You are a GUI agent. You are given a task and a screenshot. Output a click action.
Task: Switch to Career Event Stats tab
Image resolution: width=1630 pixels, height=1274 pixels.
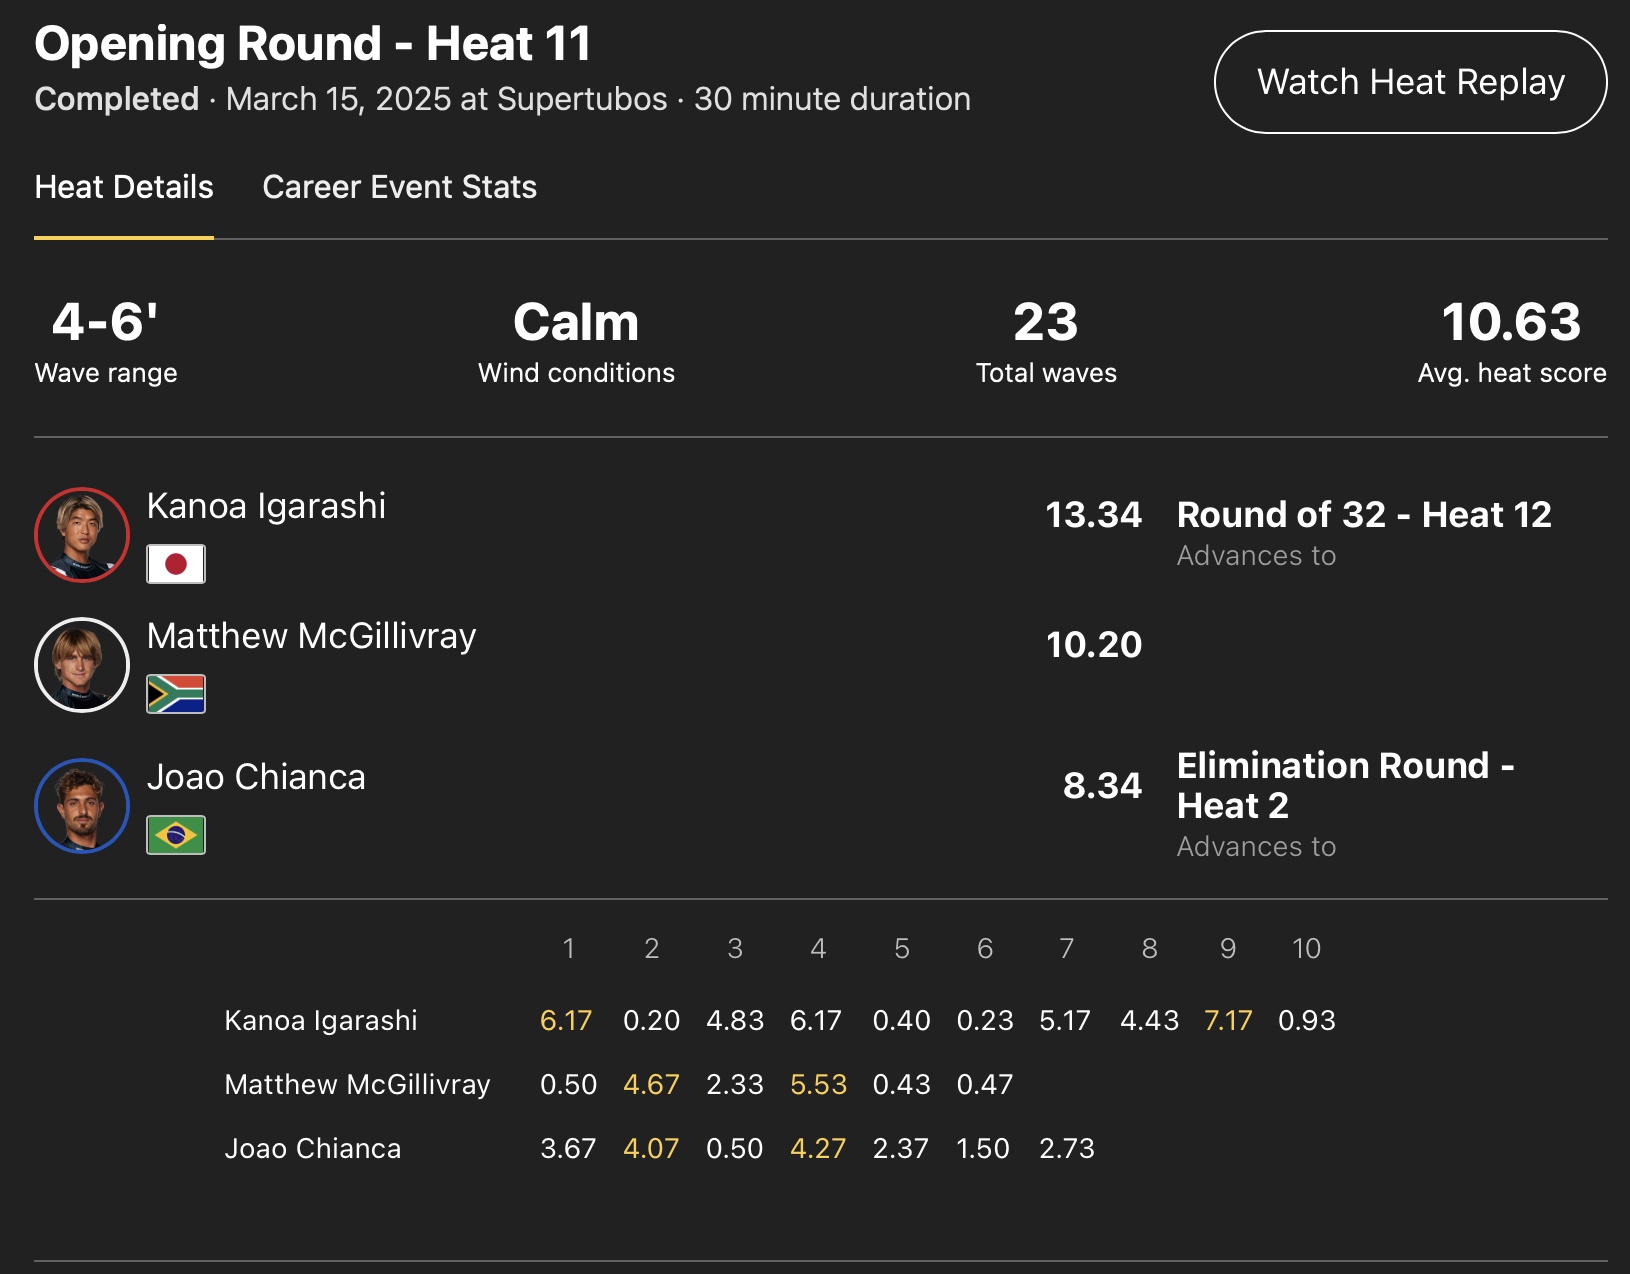[399, 188]
